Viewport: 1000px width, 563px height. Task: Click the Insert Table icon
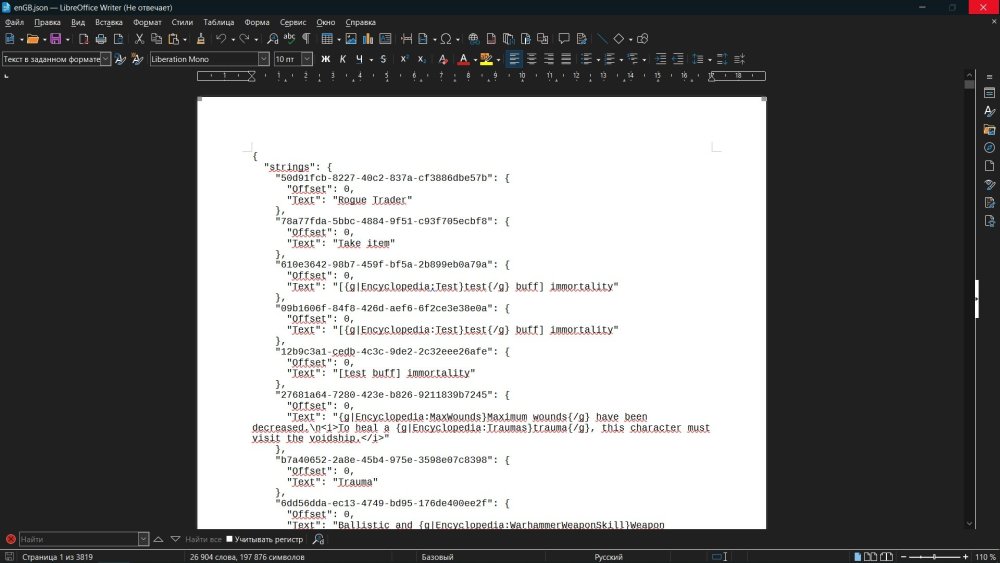pyautogui.click(x=327, y=39)
